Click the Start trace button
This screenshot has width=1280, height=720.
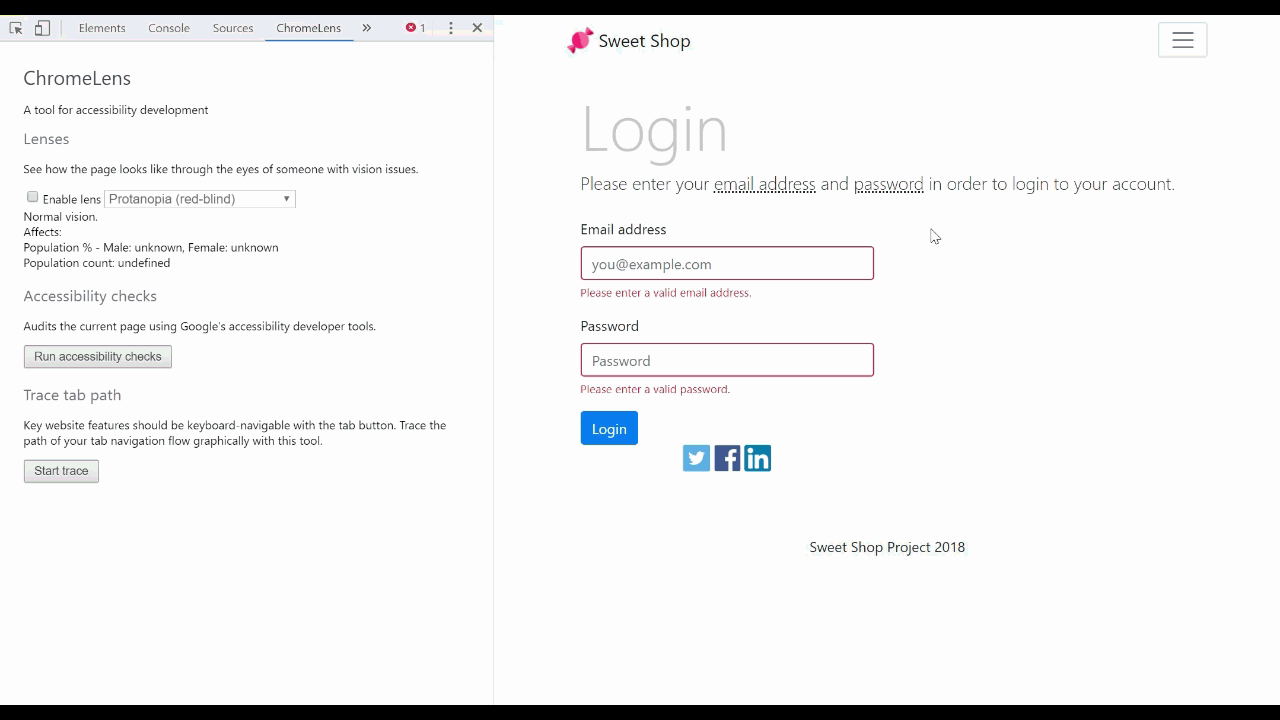[61, 471]
